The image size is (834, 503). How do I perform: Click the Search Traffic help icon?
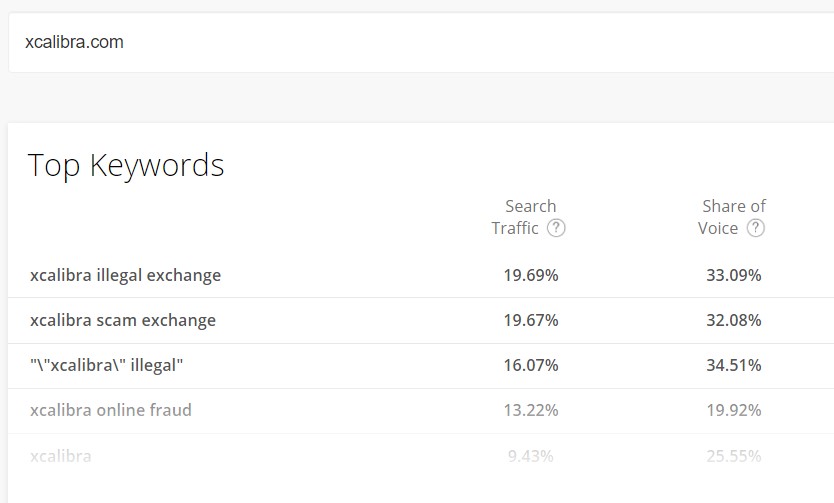[x=556, y=228]
